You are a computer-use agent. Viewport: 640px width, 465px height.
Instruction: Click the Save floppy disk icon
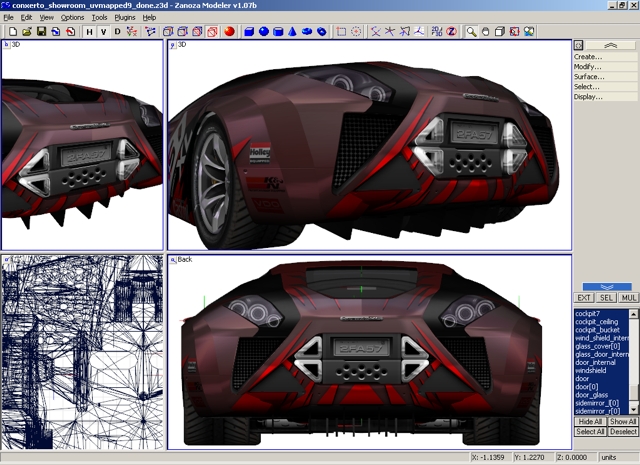coord(41,31)
